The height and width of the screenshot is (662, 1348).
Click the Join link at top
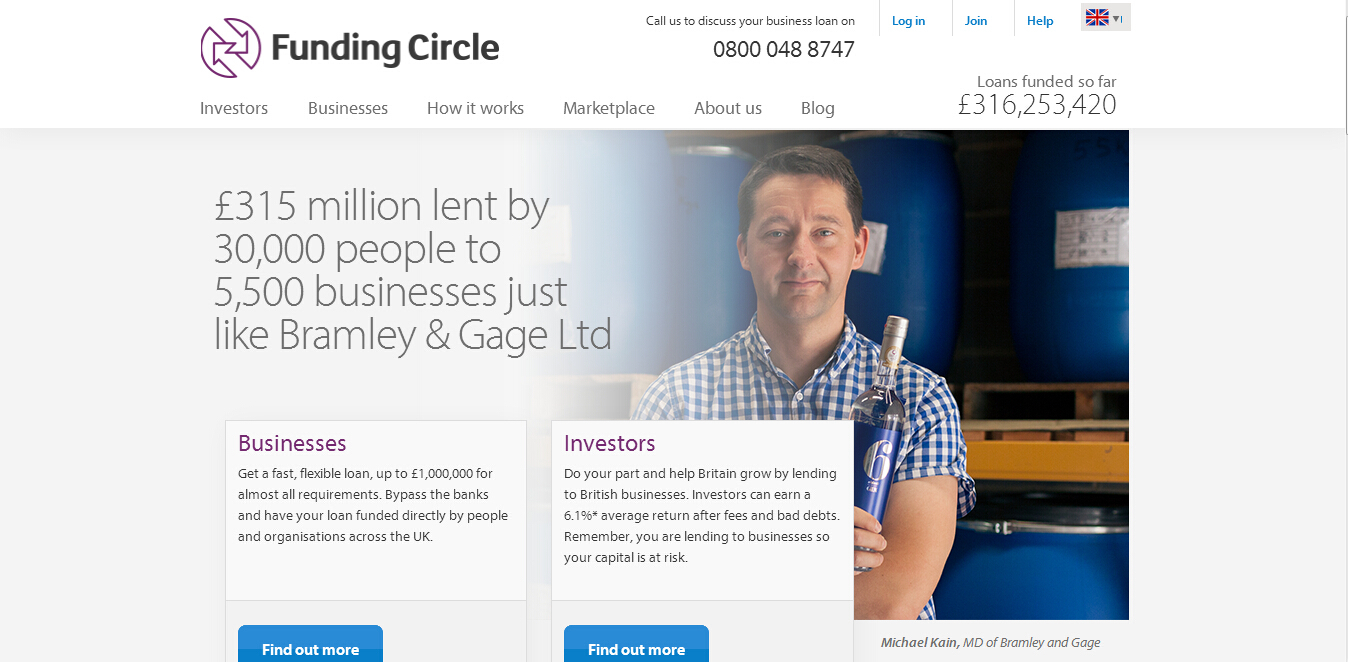(976, 21)
